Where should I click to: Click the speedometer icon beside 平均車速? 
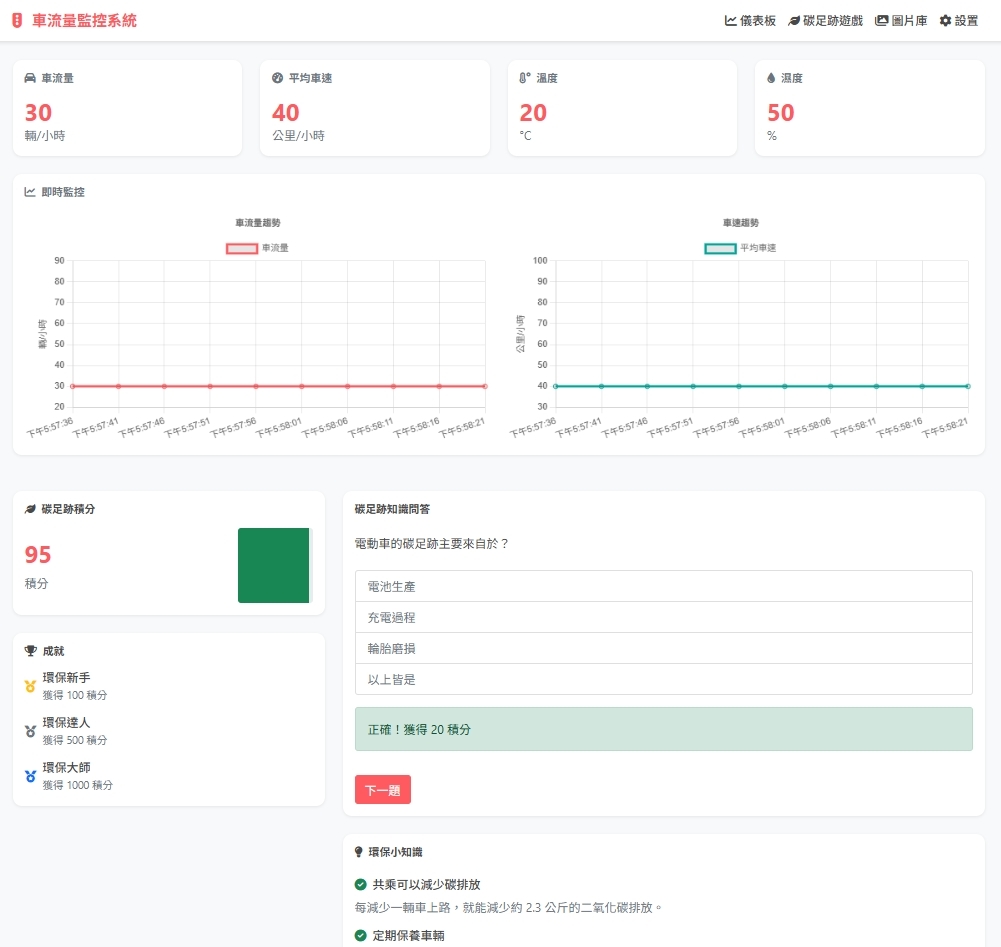coord(277,78)
